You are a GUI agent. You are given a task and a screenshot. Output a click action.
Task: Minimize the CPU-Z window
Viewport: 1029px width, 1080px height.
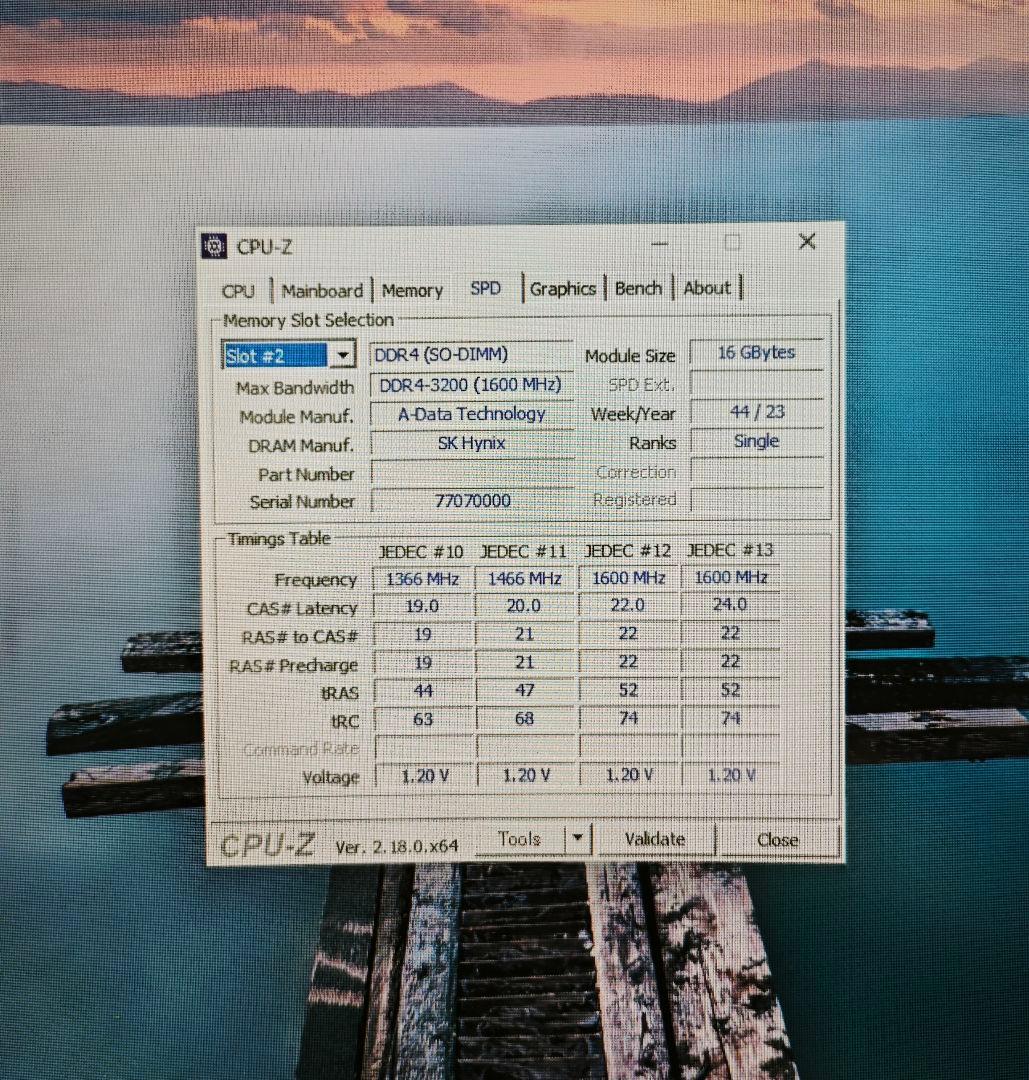[660, 242]
